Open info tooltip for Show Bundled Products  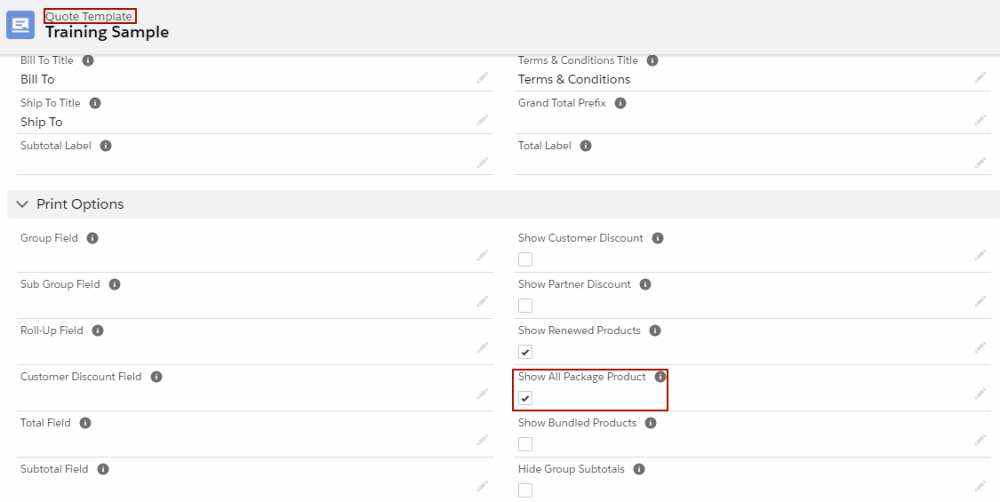(651, 423)
